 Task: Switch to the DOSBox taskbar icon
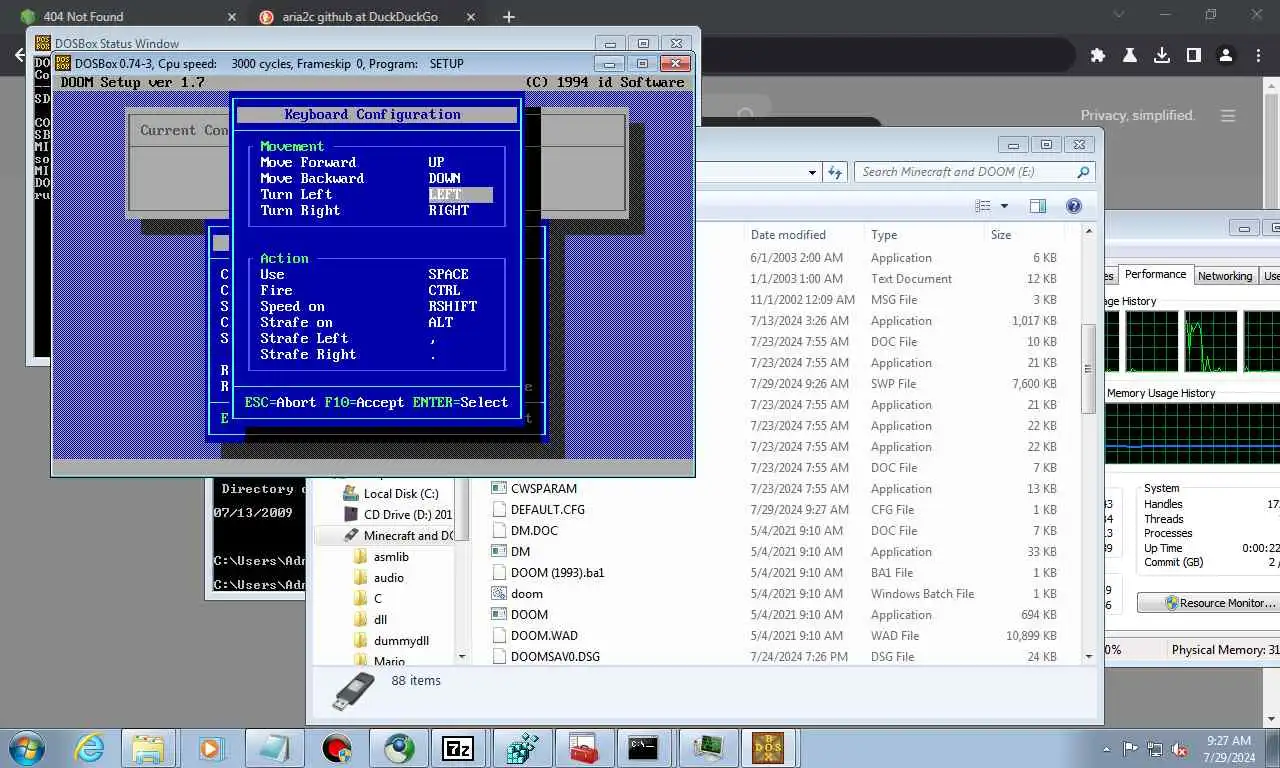tap(768, 747)
